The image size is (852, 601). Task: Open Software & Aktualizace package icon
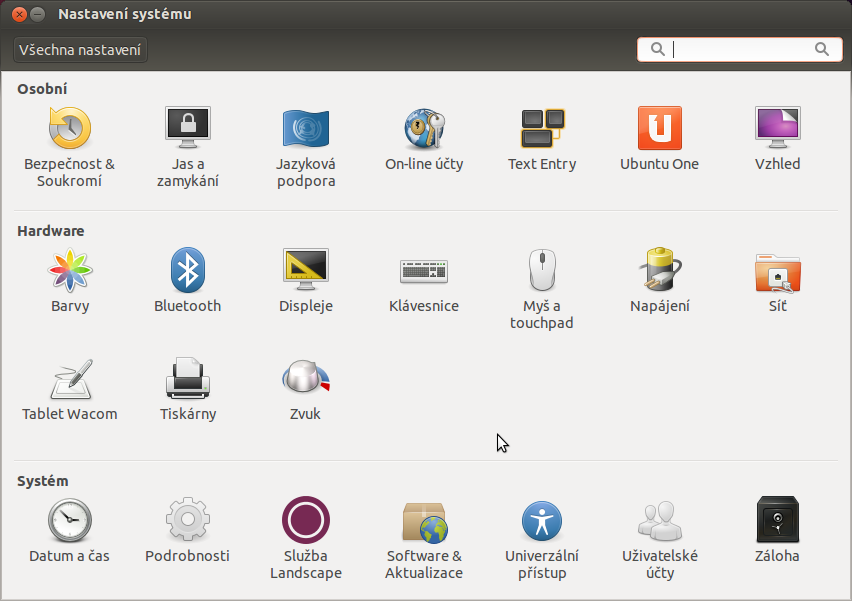pyautogui.click(x=425, y=522)
